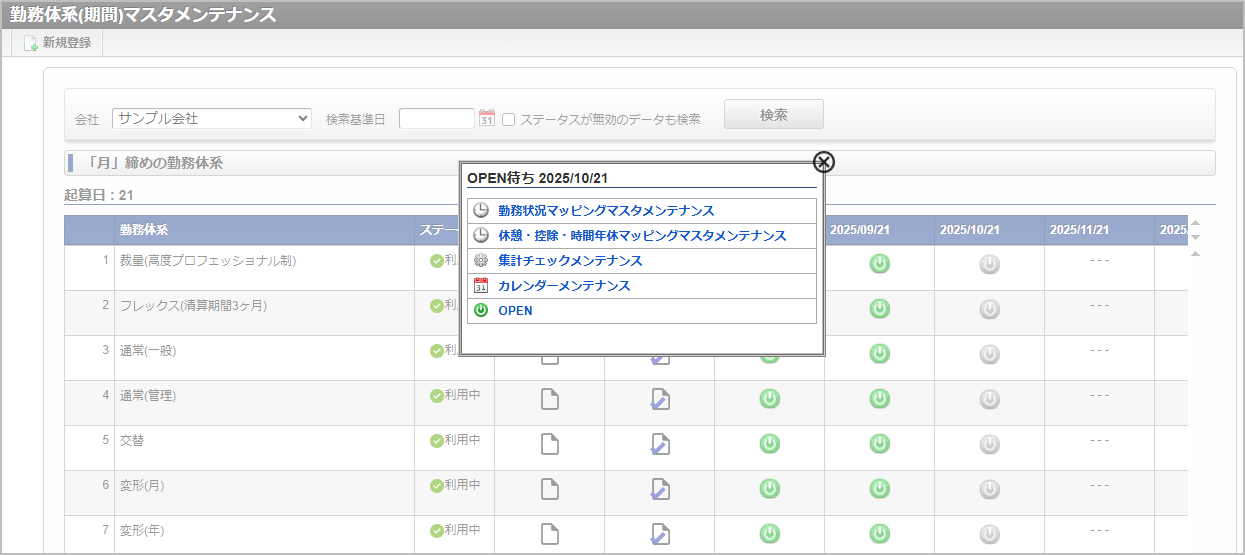Click the clock icon beside 勤務状況マッピングマスタメンテナンス
Viewport: 1245px width, 555px height.
pyautogui.click(x=481, y=210)
